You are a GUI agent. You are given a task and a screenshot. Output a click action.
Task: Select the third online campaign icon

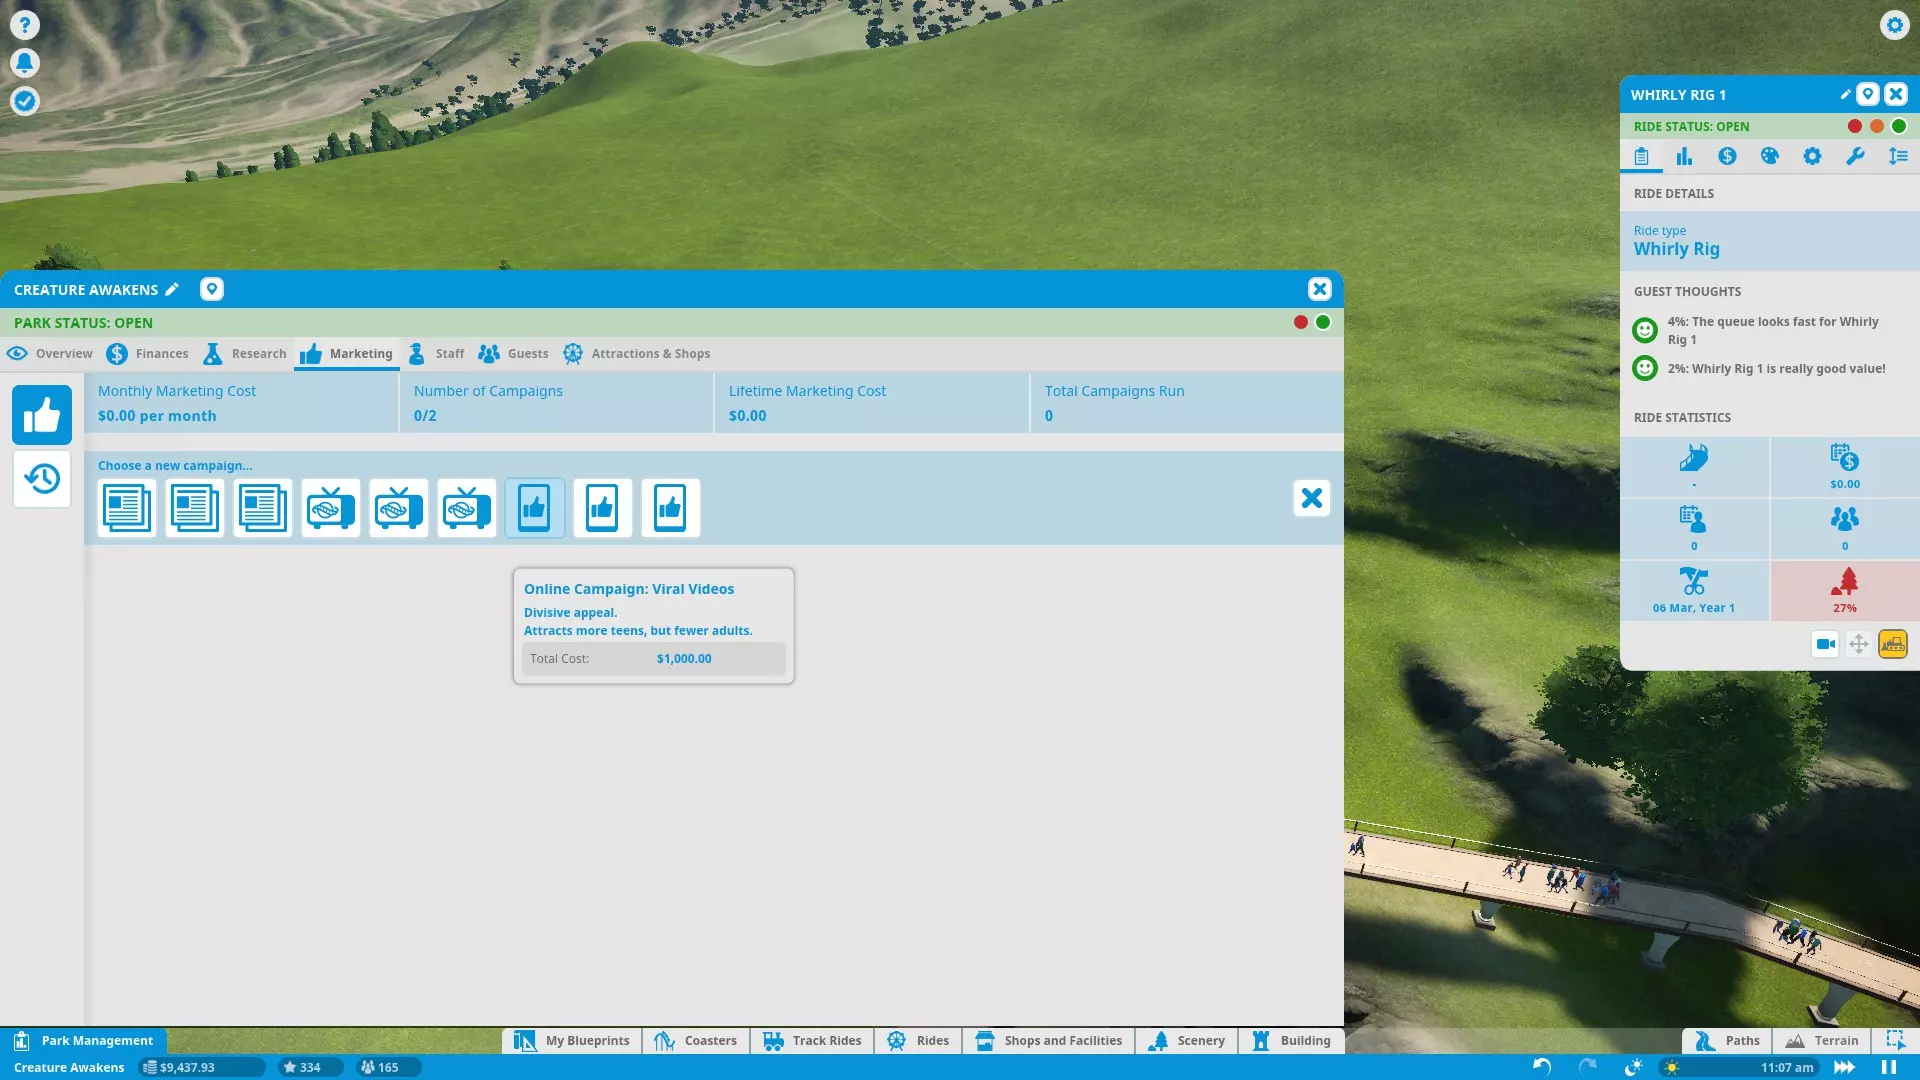(x=671, y=508)
